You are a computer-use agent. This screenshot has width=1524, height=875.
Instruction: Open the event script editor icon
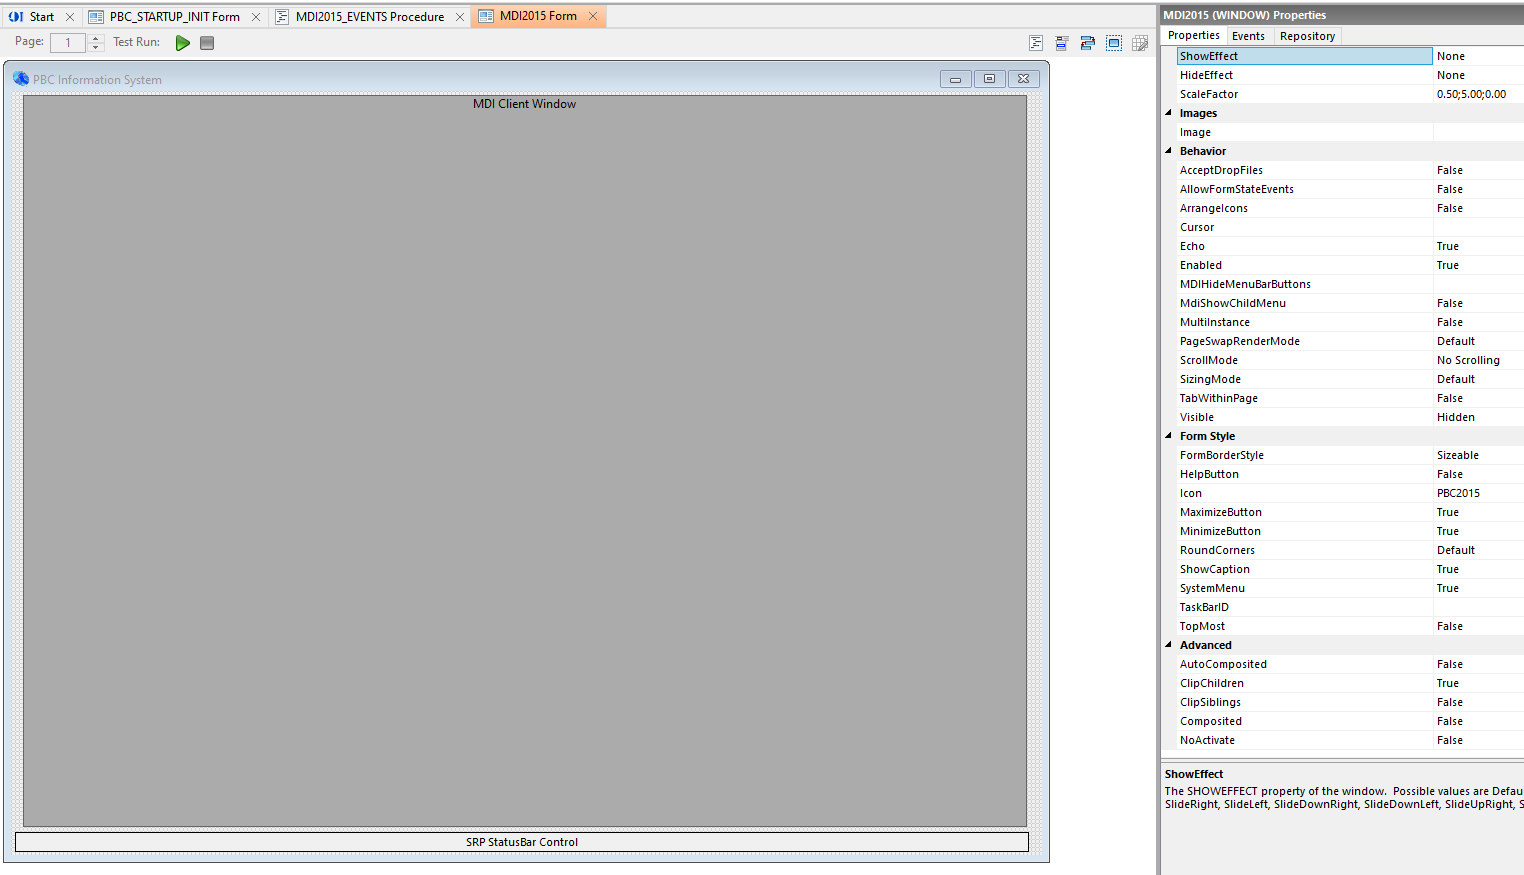(1036, 43)
